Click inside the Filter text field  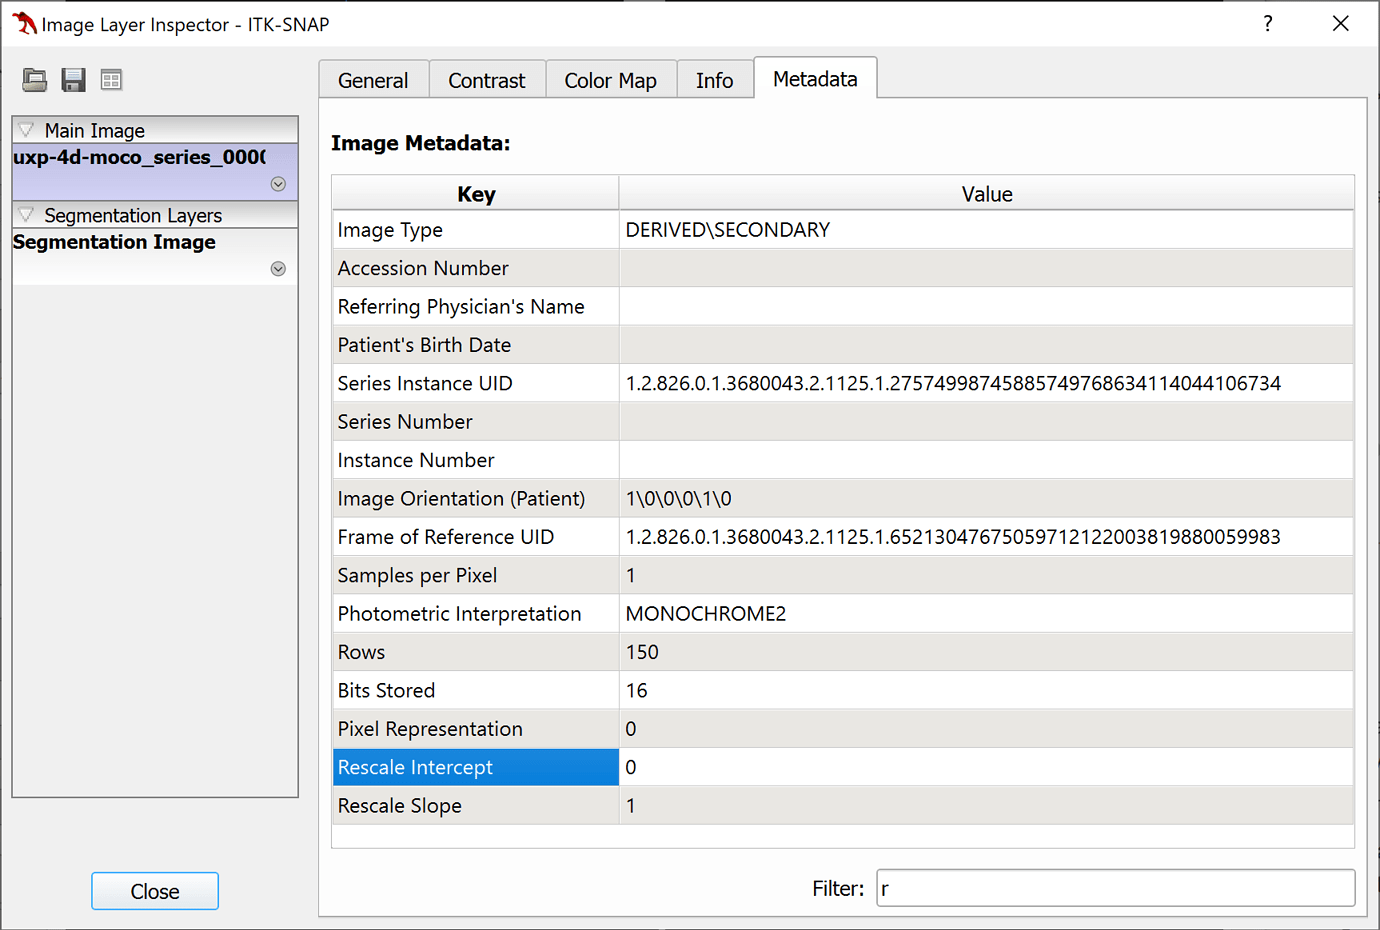click(x=1115, y=888)
